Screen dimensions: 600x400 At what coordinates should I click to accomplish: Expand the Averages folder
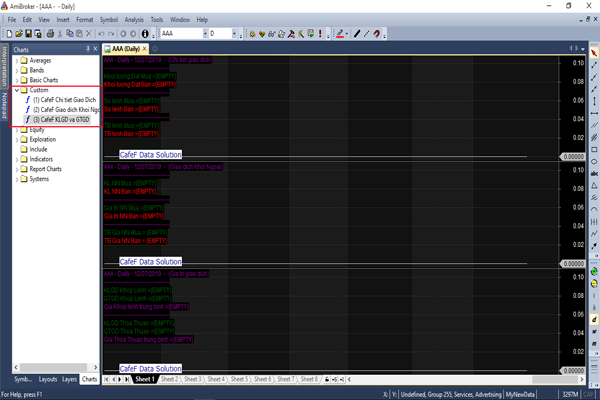17,60
